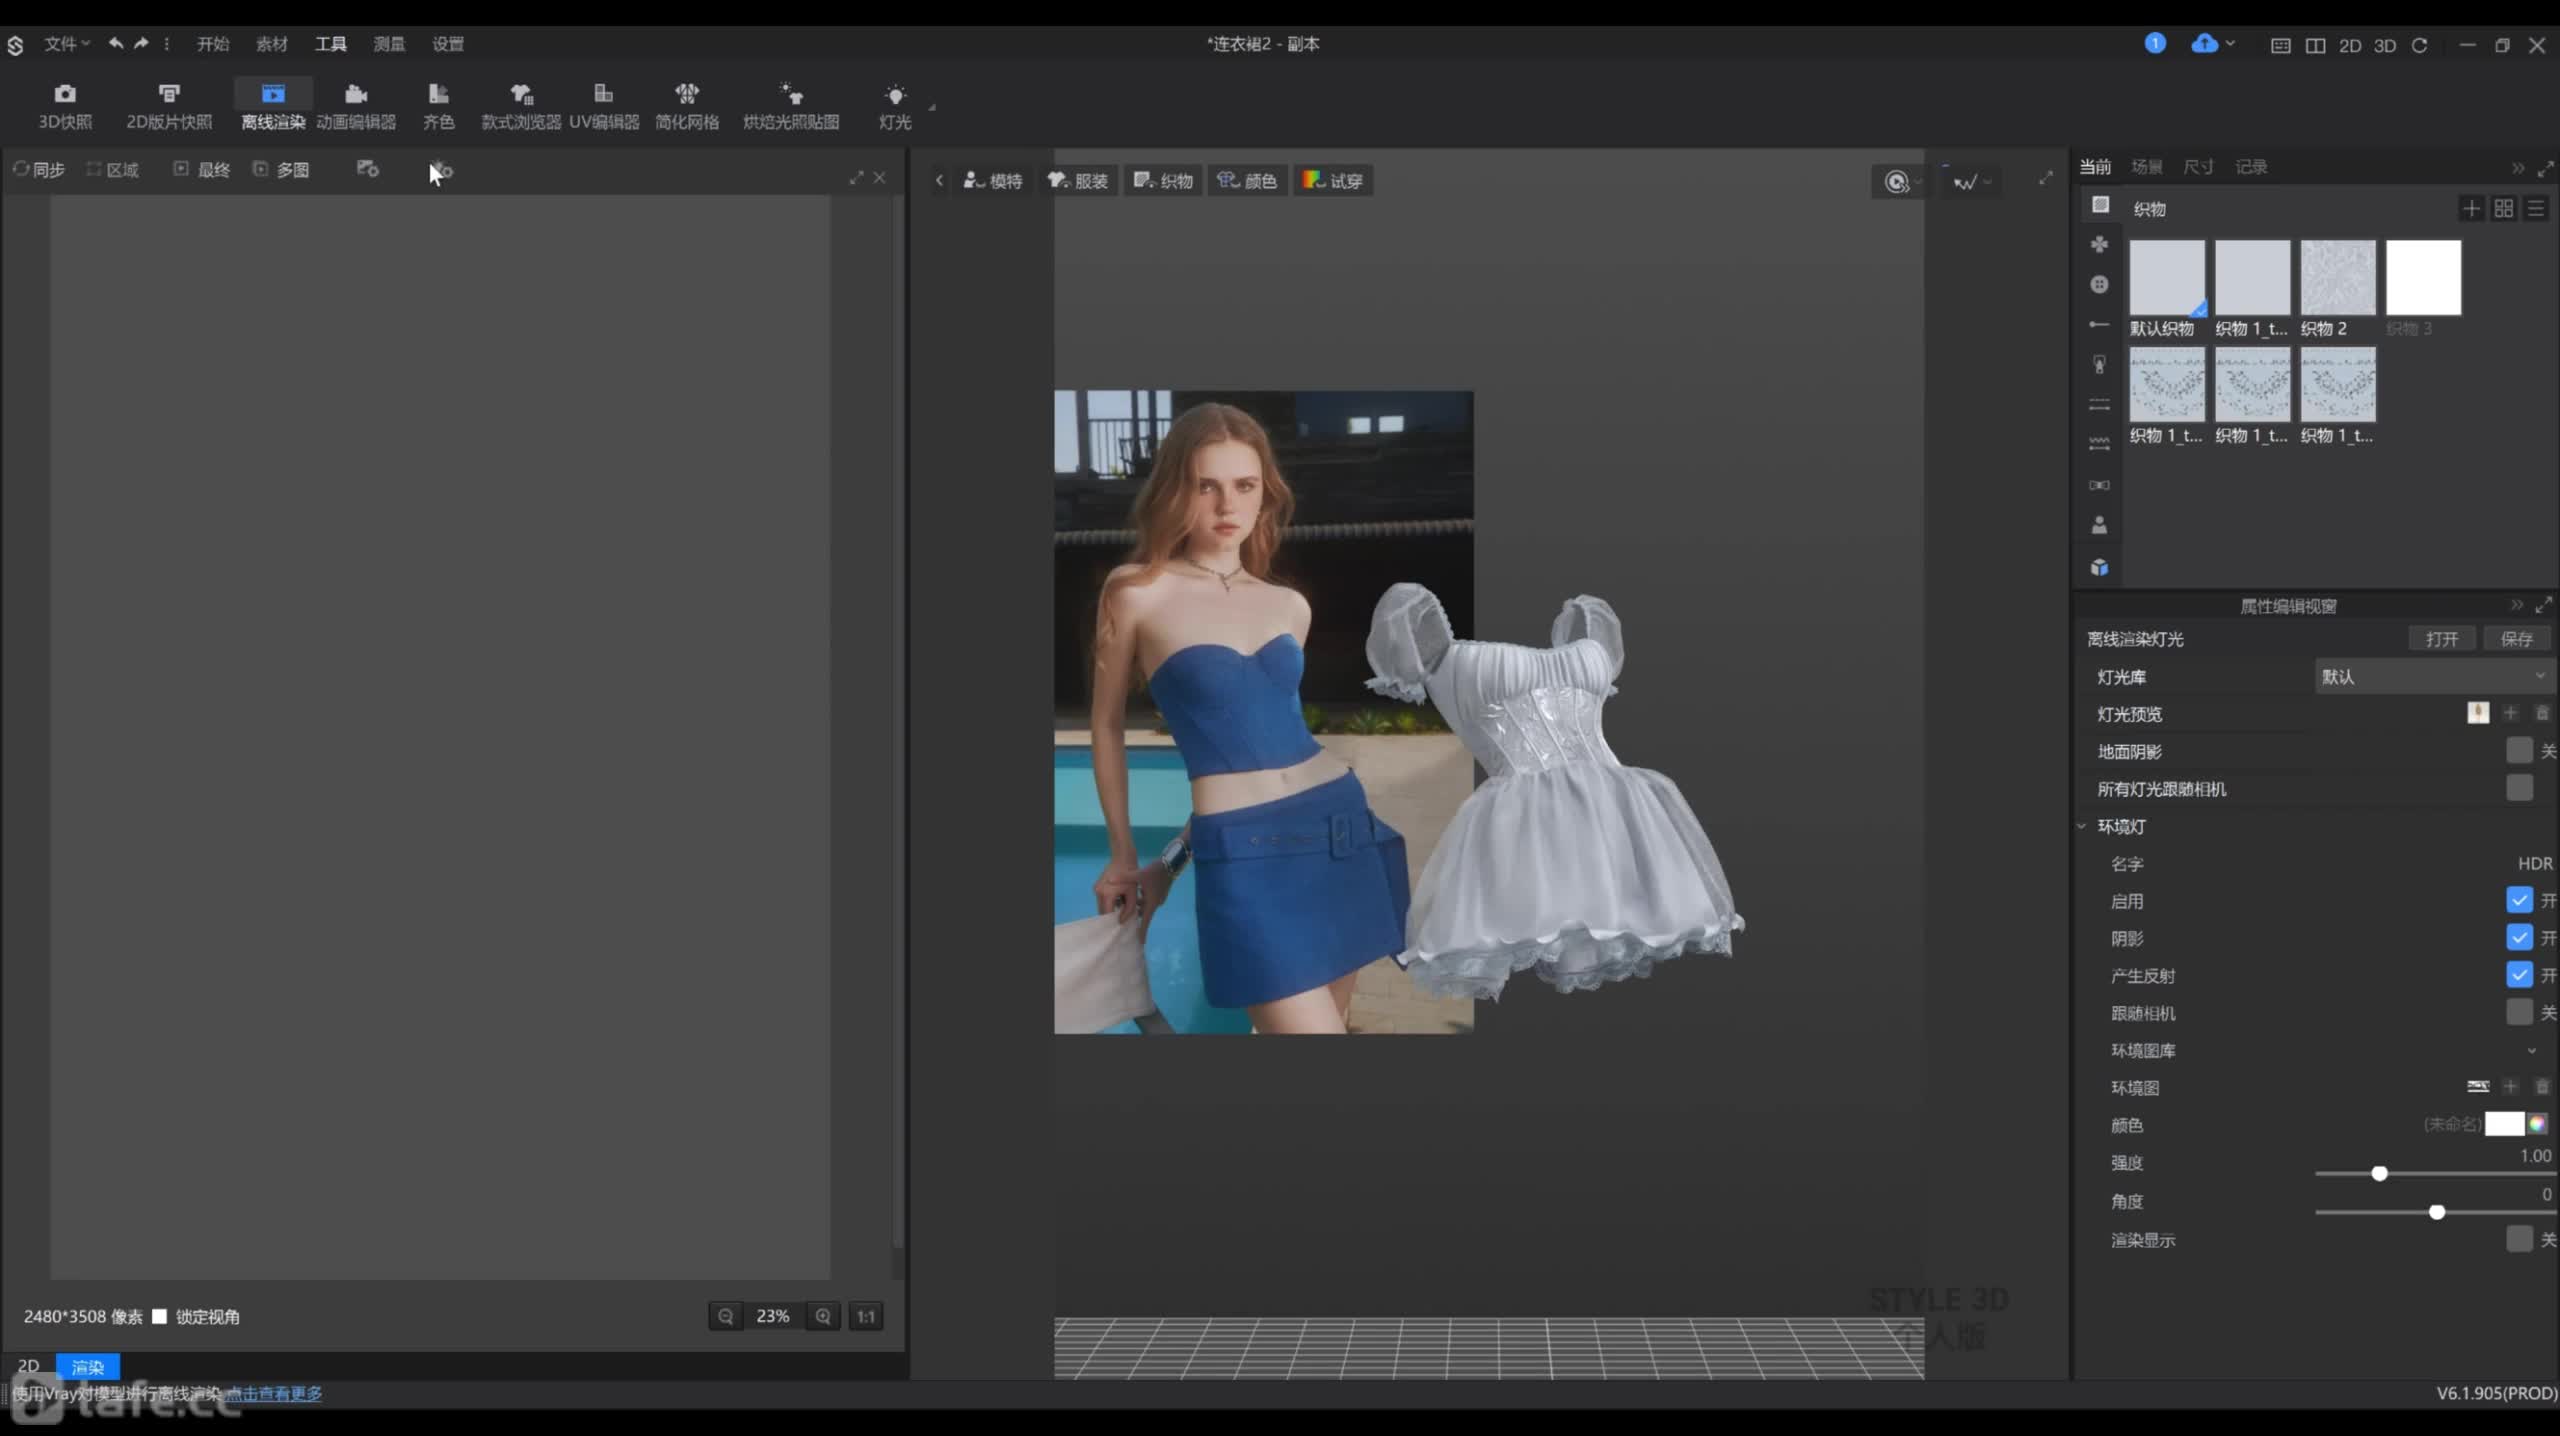Open the 开始 menu tab
This screenshot has width=2560, height=1436.
coord(213,43)
